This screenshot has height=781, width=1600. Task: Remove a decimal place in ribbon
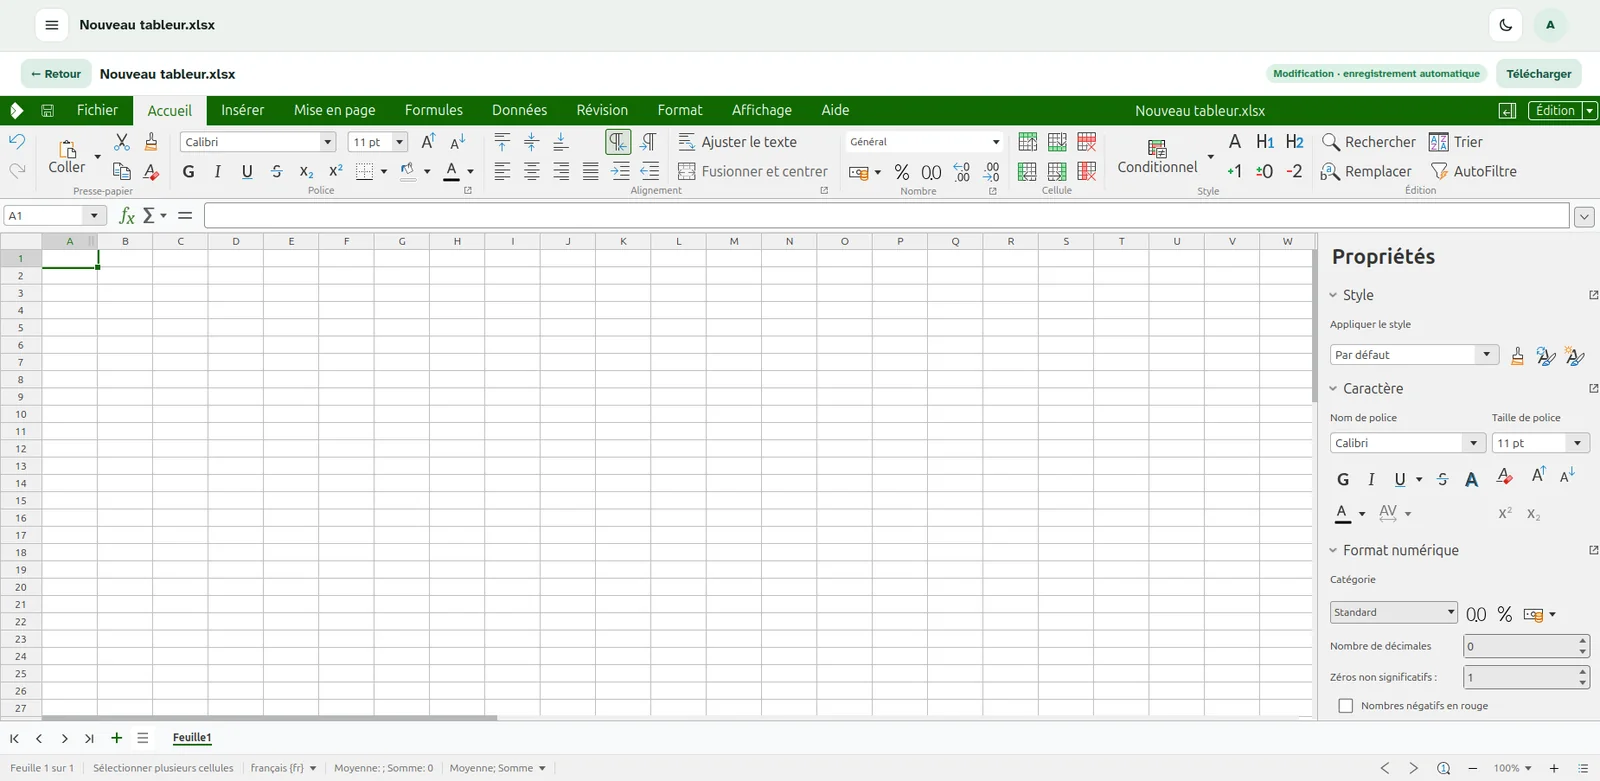[x=991, y=172]
